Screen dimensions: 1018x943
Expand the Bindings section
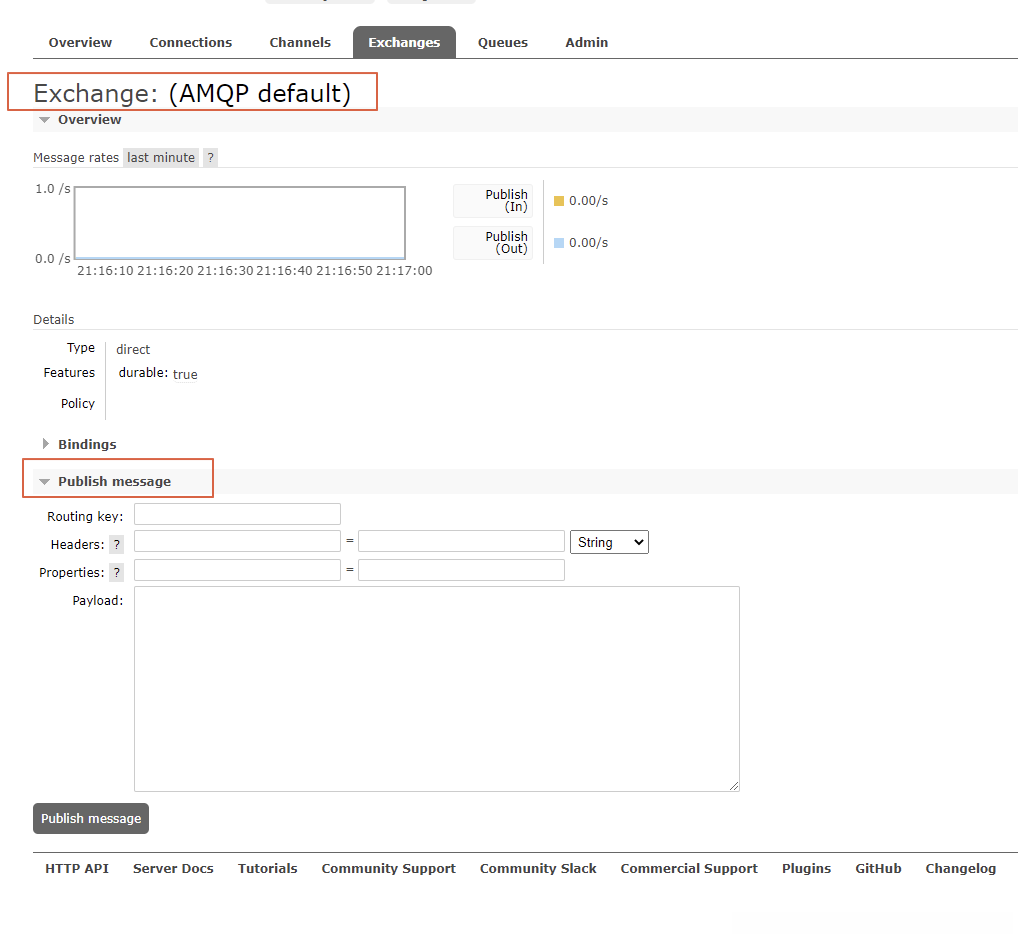point(79,444)
